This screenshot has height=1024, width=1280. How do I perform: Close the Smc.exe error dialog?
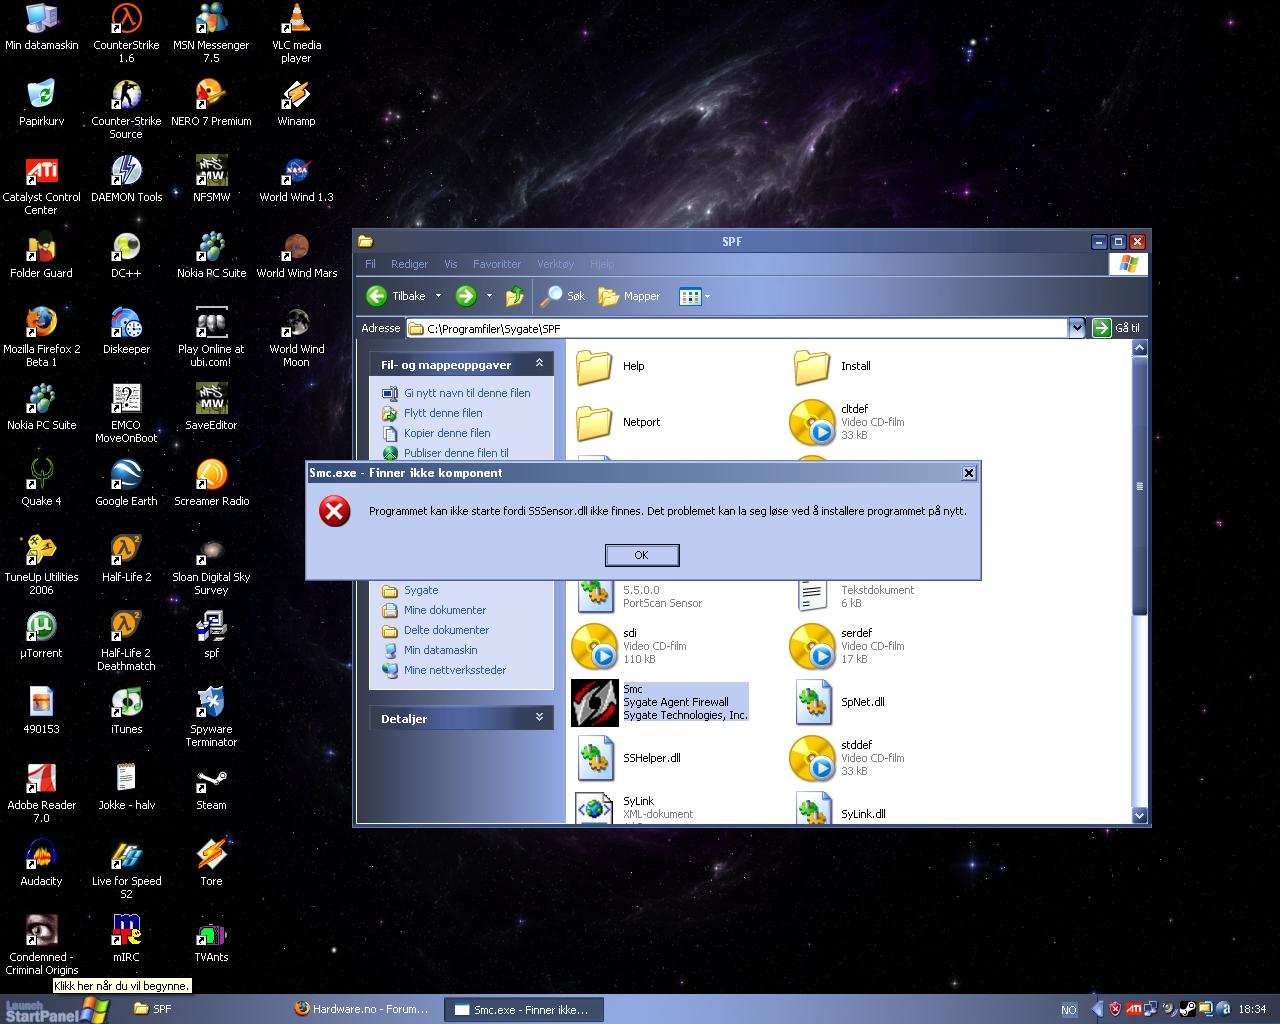click(968, 473)
